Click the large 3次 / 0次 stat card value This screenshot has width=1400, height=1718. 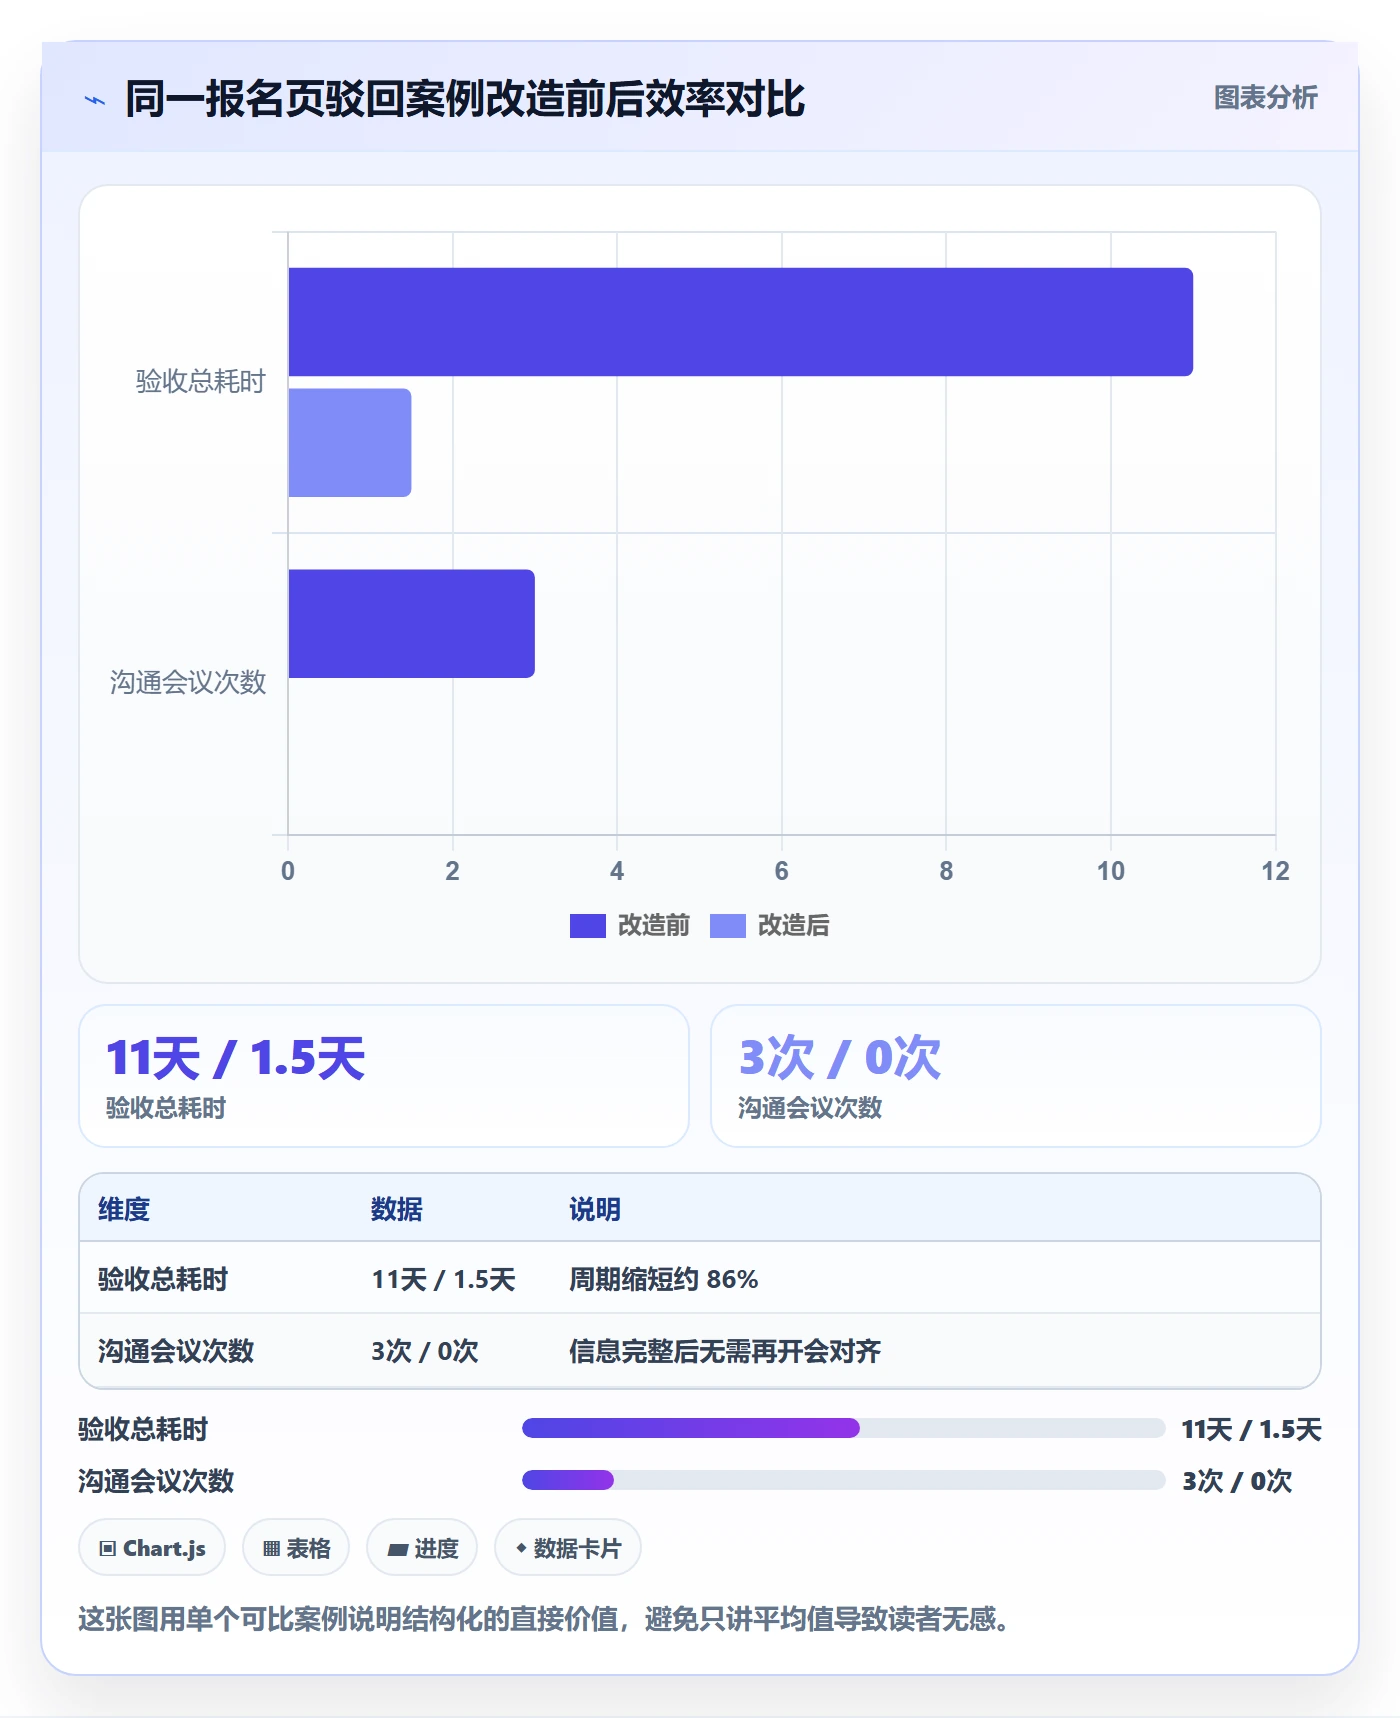pyautogui.click(x=840, y=1058)
